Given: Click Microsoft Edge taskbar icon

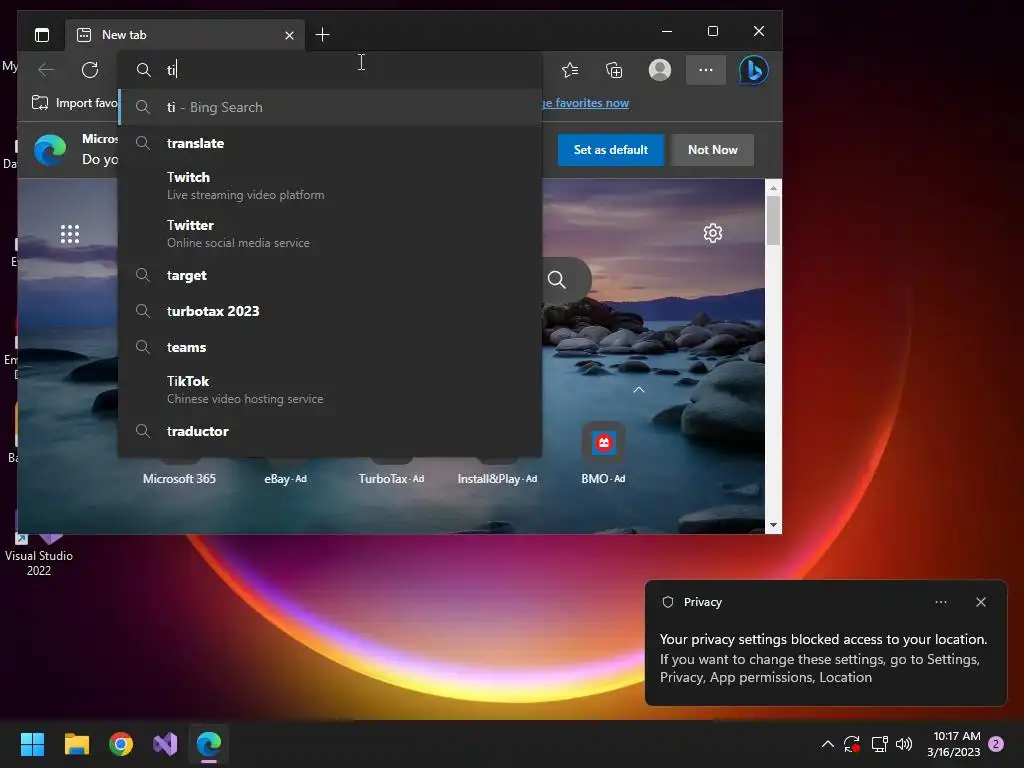Looking at the screenshot, I should 209,744.
